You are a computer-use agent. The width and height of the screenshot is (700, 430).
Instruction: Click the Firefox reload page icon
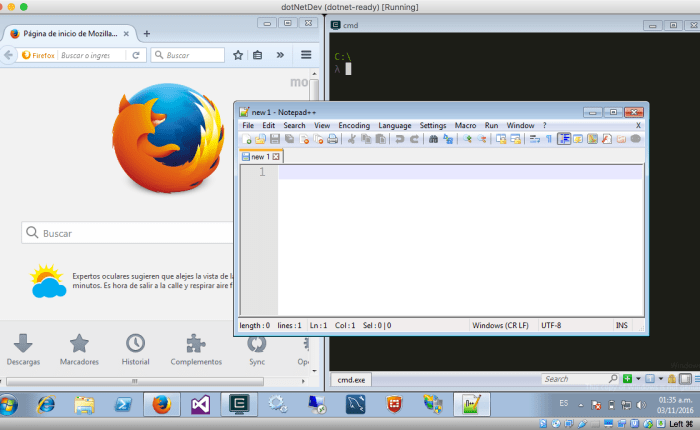pos(136,55)
